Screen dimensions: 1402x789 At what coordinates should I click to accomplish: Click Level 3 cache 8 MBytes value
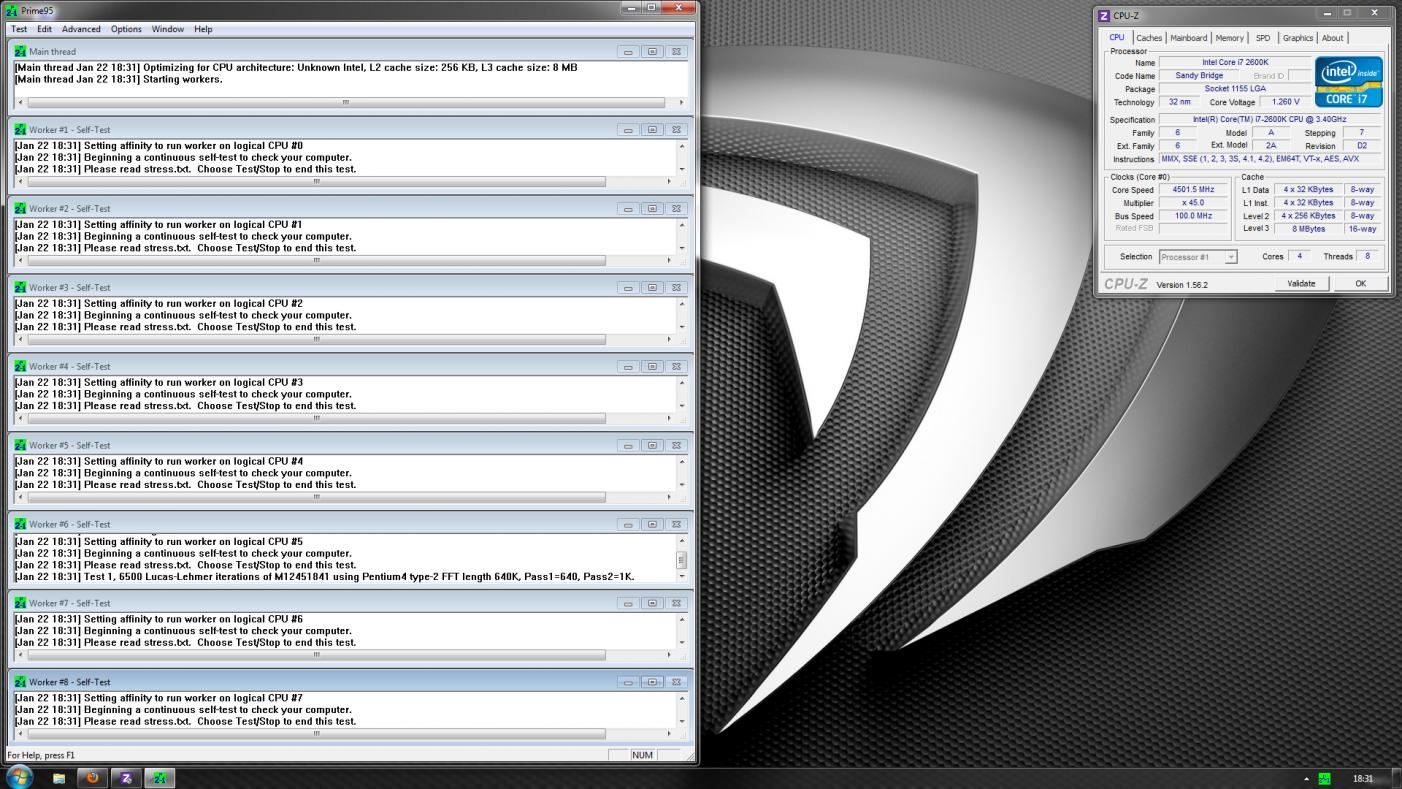tap(1309, 229)
